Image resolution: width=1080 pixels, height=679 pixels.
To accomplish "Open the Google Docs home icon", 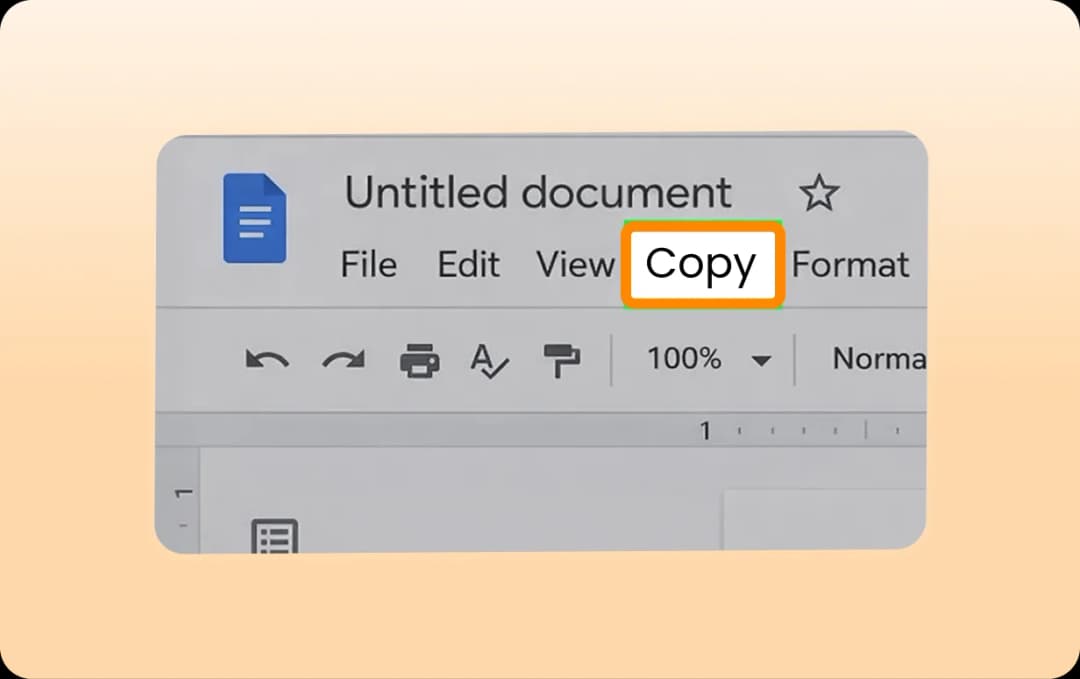I will coord(254,217).
